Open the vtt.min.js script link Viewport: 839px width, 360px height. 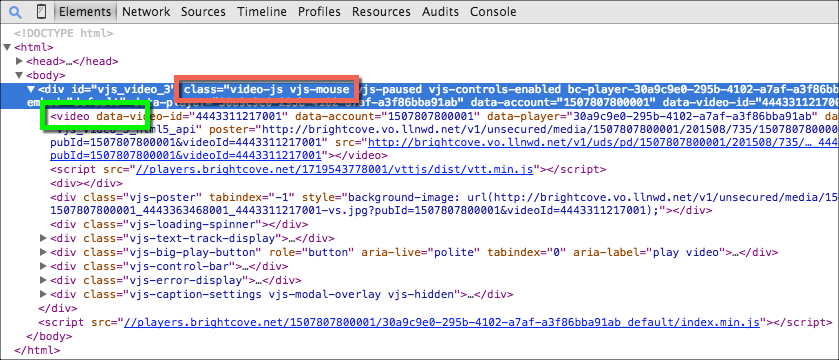coord(335,169)
